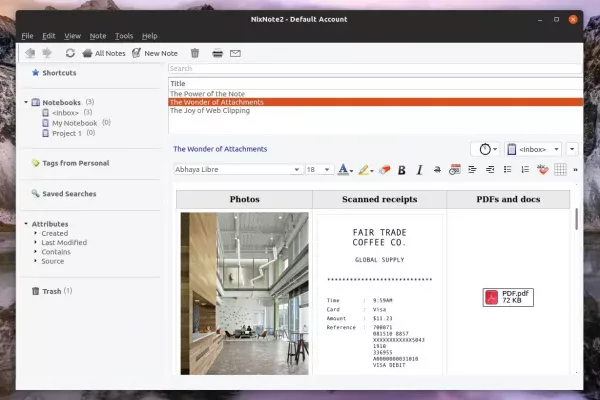
Task: Open the font size 18 dropdown
Action: point(319,170)
